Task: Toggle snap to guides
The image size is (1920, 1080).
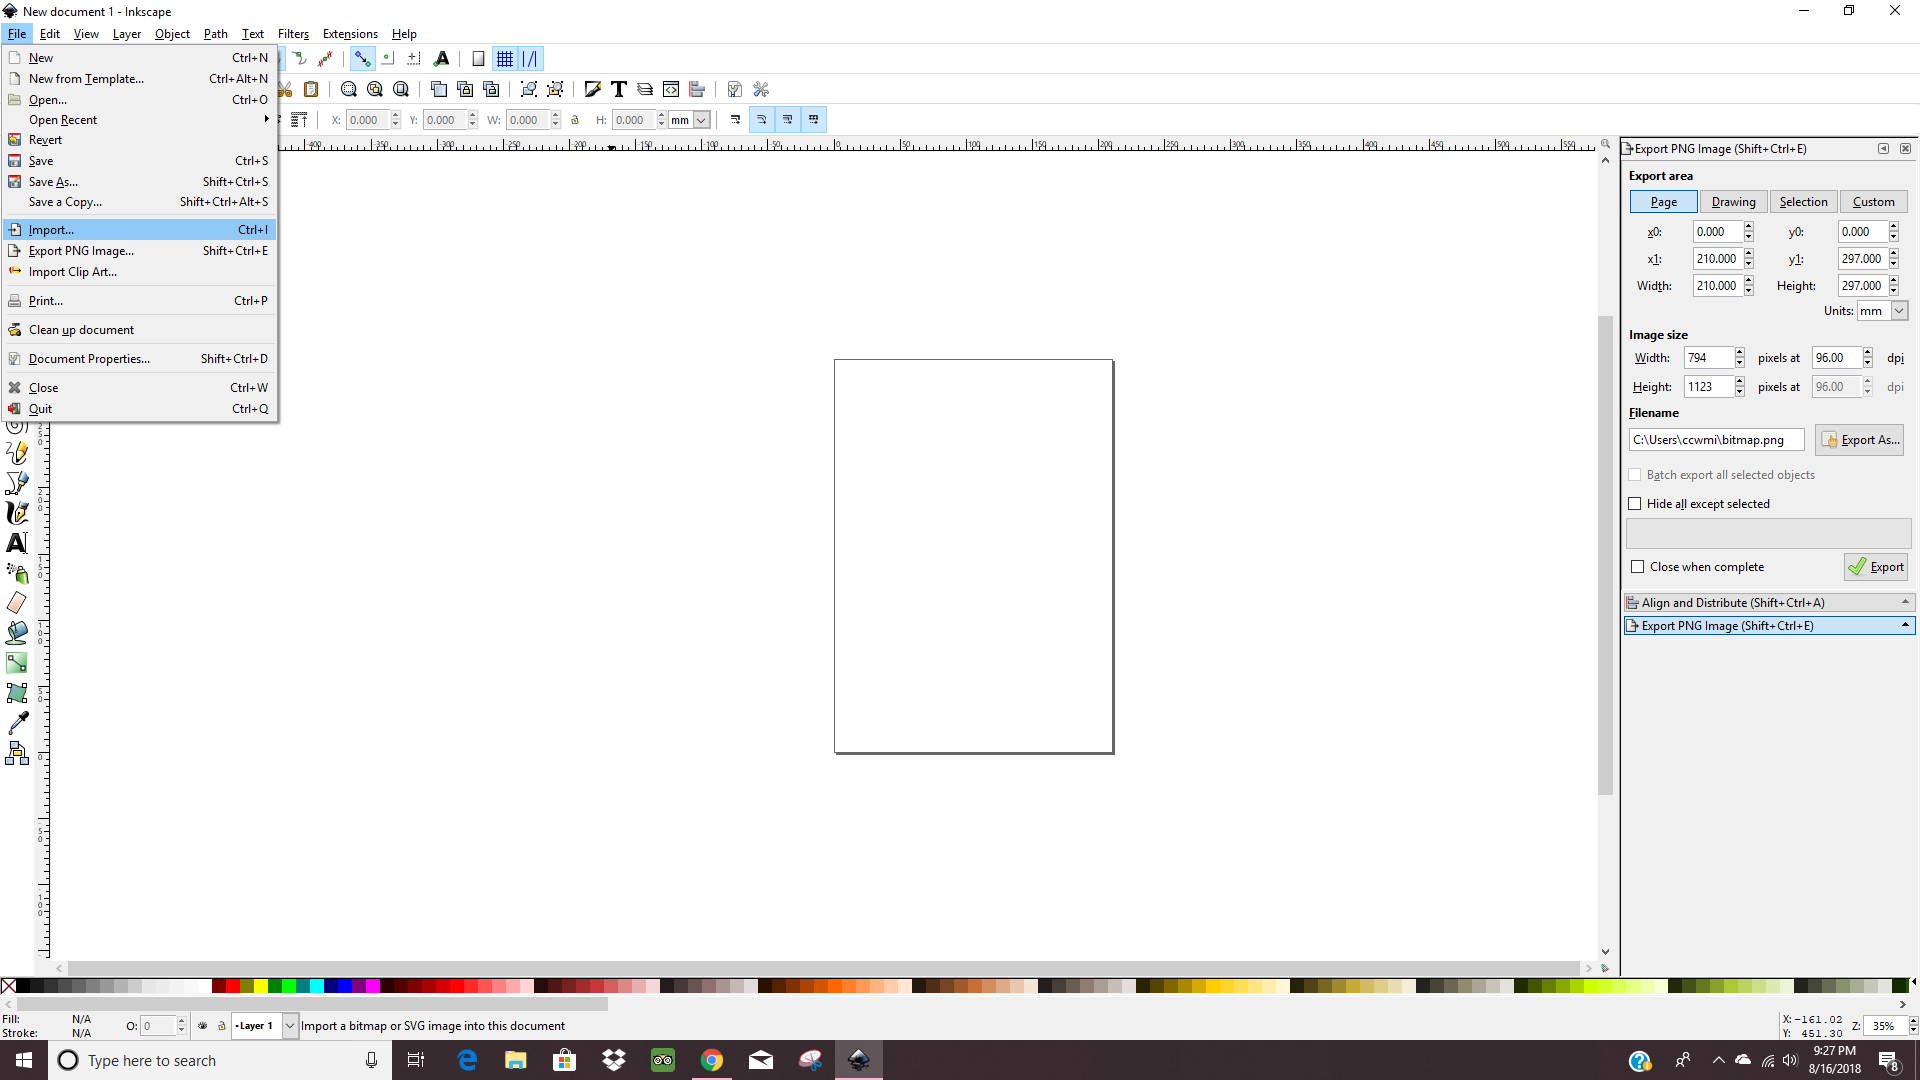Action: pyautogui.click(x=530, y=59)
